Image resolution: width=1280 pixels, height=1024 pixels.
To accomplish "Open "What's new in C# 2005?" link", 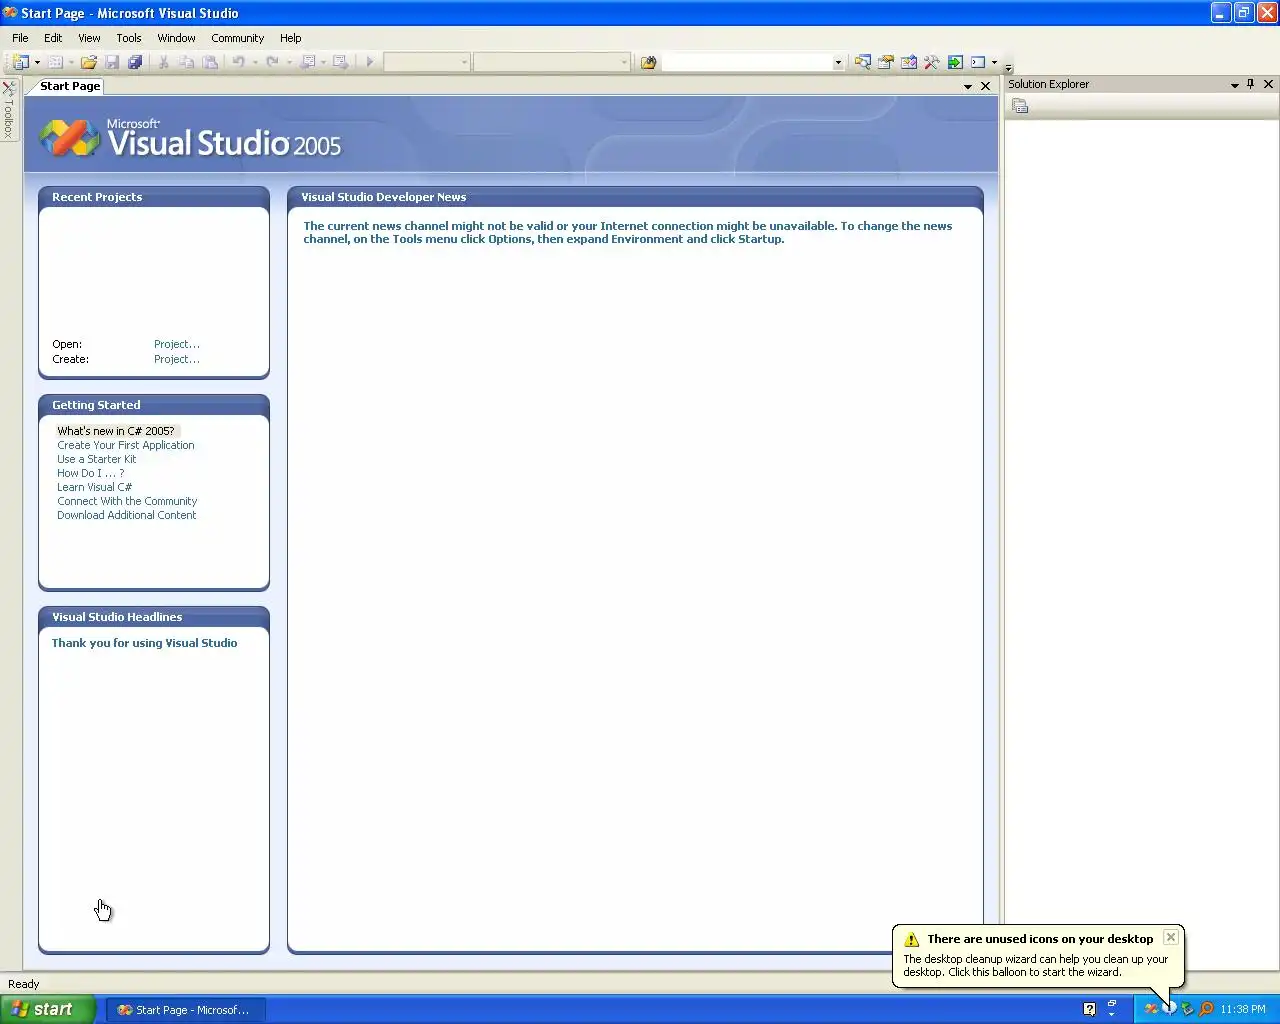I will (116, 431).
